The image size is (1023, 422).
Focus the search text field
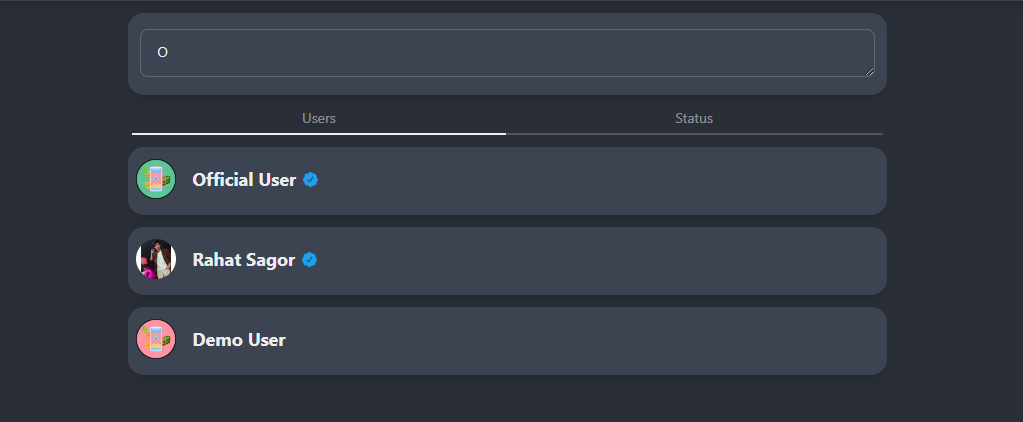point(500,52)
